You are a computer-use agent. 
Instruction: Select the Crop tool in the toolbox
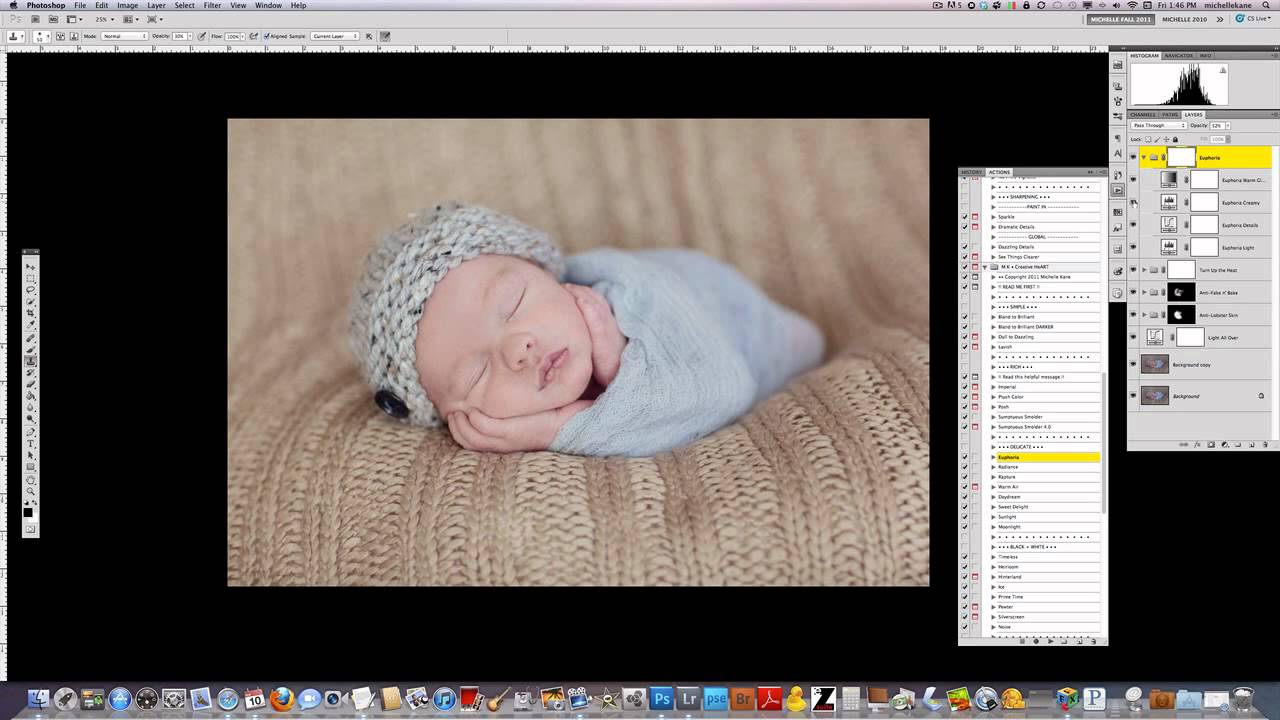[31, 314]
